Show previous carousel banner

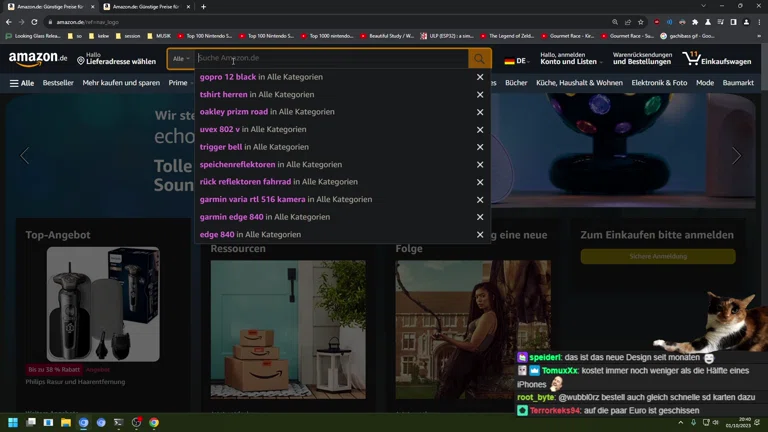pos(24,156)
